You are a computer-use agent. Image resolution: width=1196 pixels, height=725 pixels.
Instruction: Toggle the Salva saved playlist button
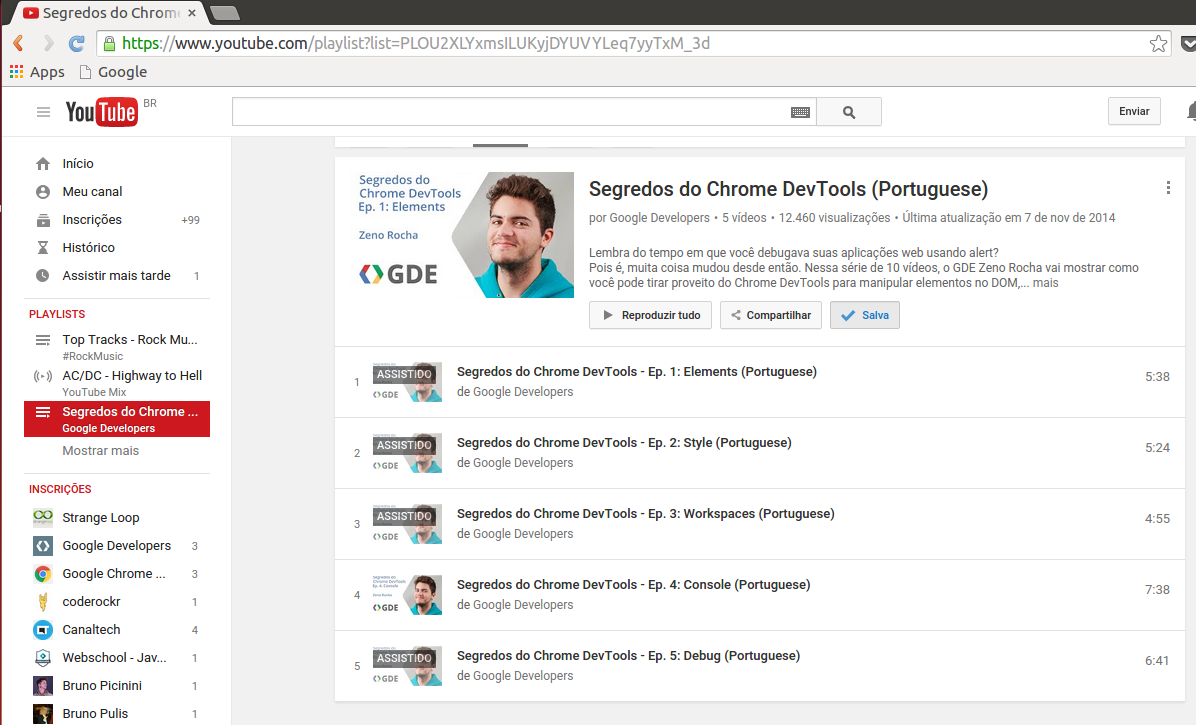pyautogui.click(x=865, y=315)
